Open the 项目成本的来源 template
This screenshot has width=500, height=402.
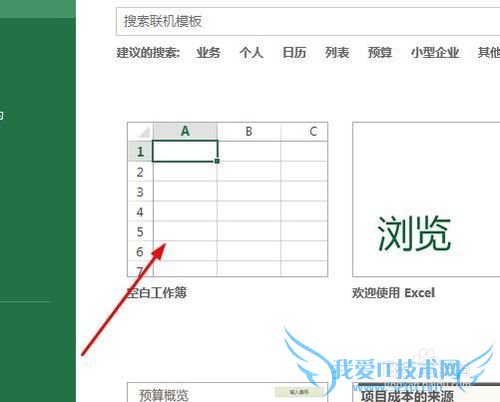[x=426, y=392]
